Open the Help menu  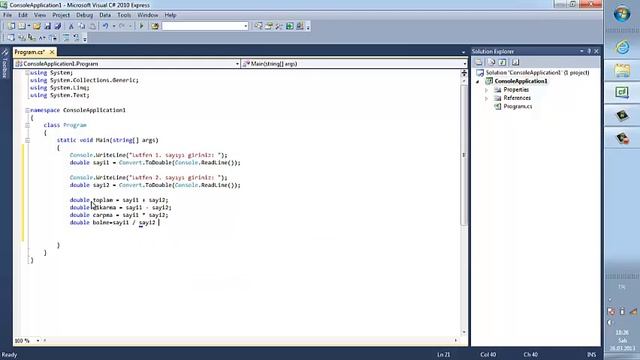tap(170, 15)
